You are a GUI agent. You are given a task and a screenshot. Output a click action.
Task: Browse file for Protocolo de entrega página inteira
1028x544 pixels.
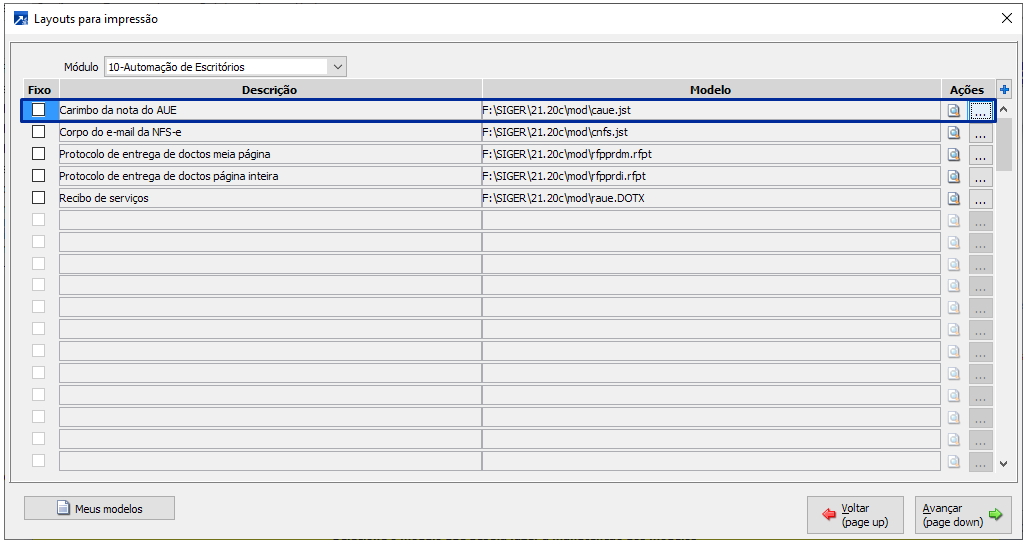click(x=980, y=177)
